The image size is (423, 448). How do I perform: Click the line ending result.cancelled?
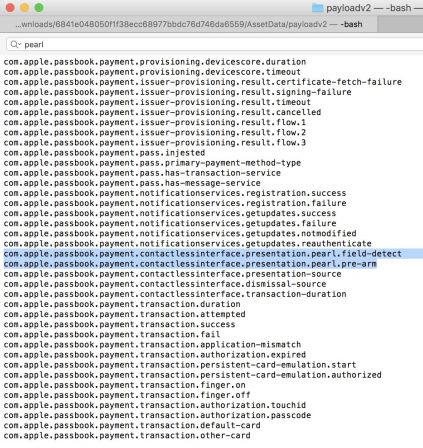pos(162,112)
